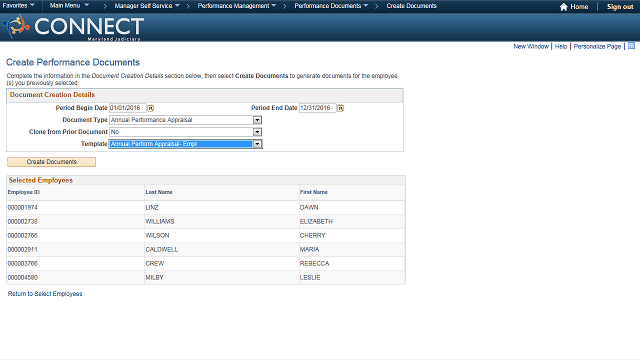640x360 pixels.
Task: Click first name ELIZABETH
Action: click(x=316, y=222)
